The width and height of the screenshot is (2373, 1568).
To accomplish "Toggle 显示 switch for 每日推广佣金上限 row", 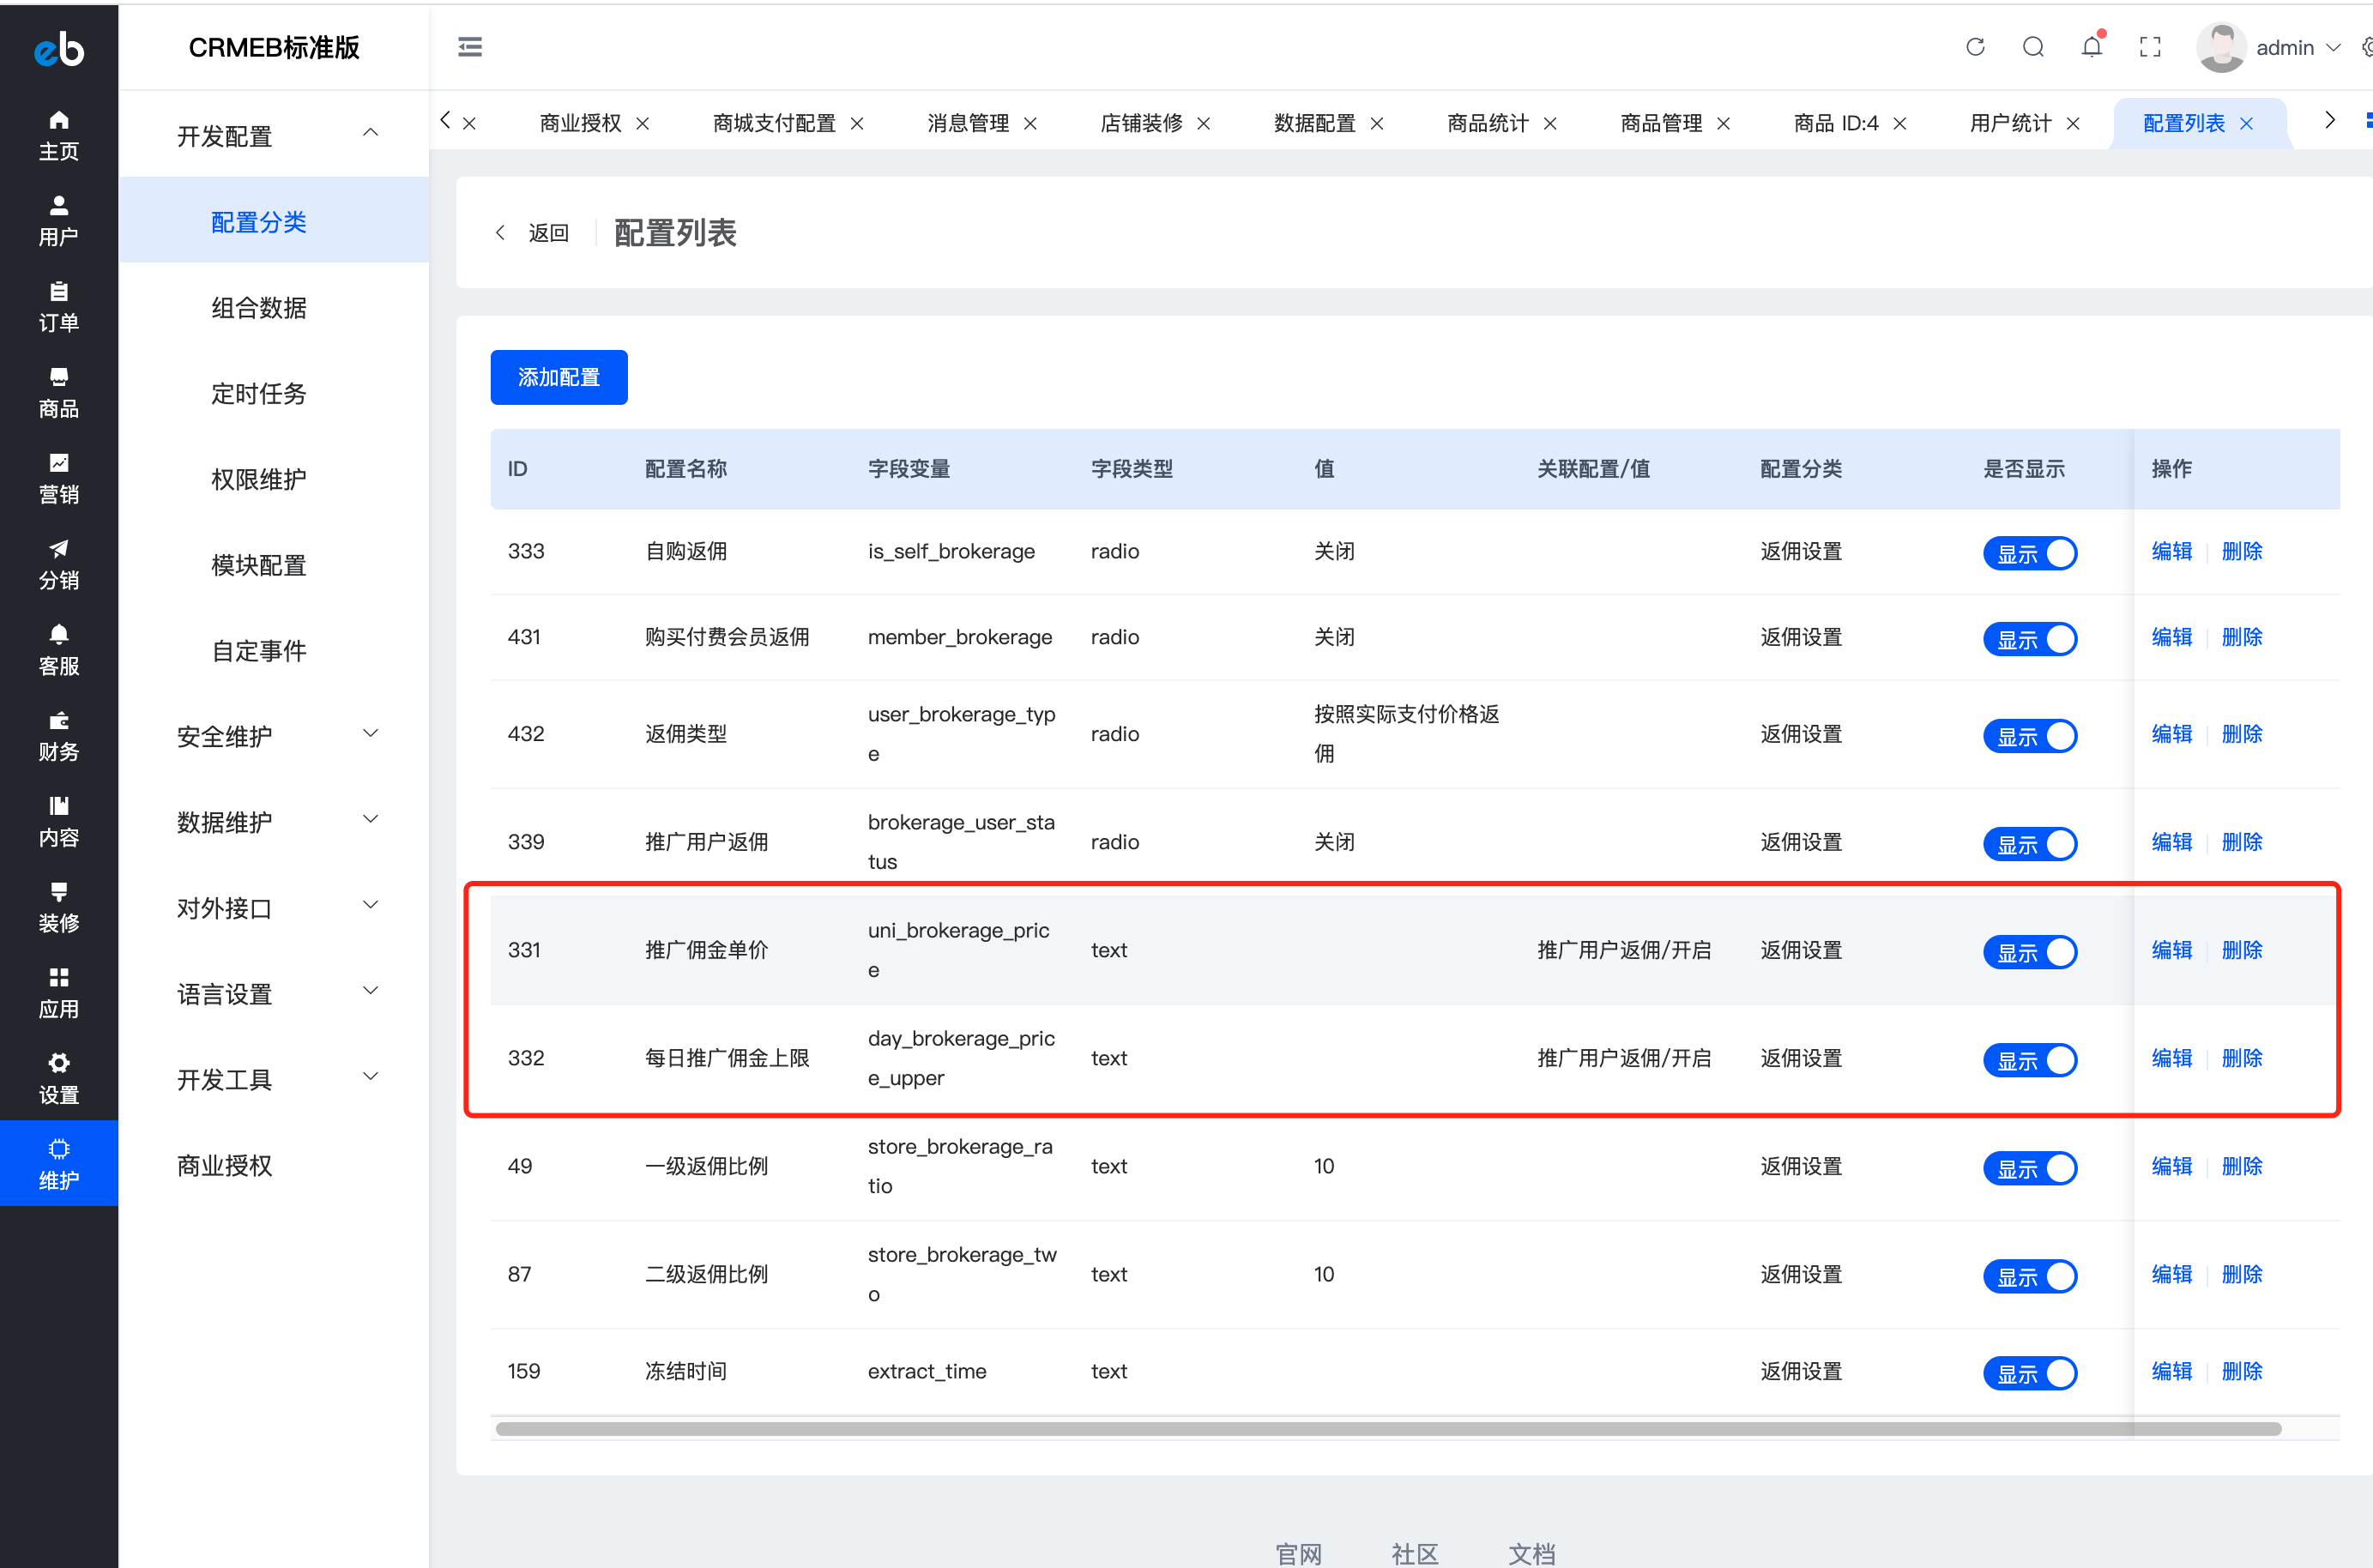I will [x=2030, y=1060].
